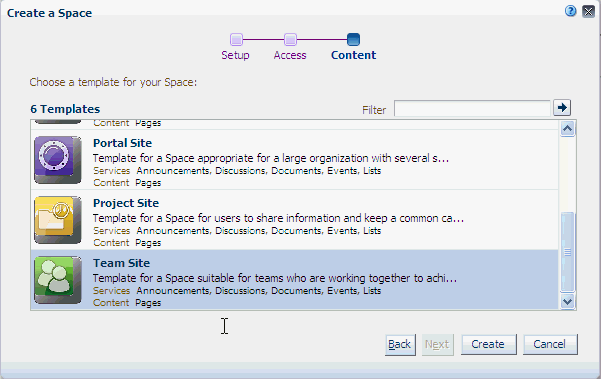
Task: Focus the Filter text field
Action: point(472,108)
